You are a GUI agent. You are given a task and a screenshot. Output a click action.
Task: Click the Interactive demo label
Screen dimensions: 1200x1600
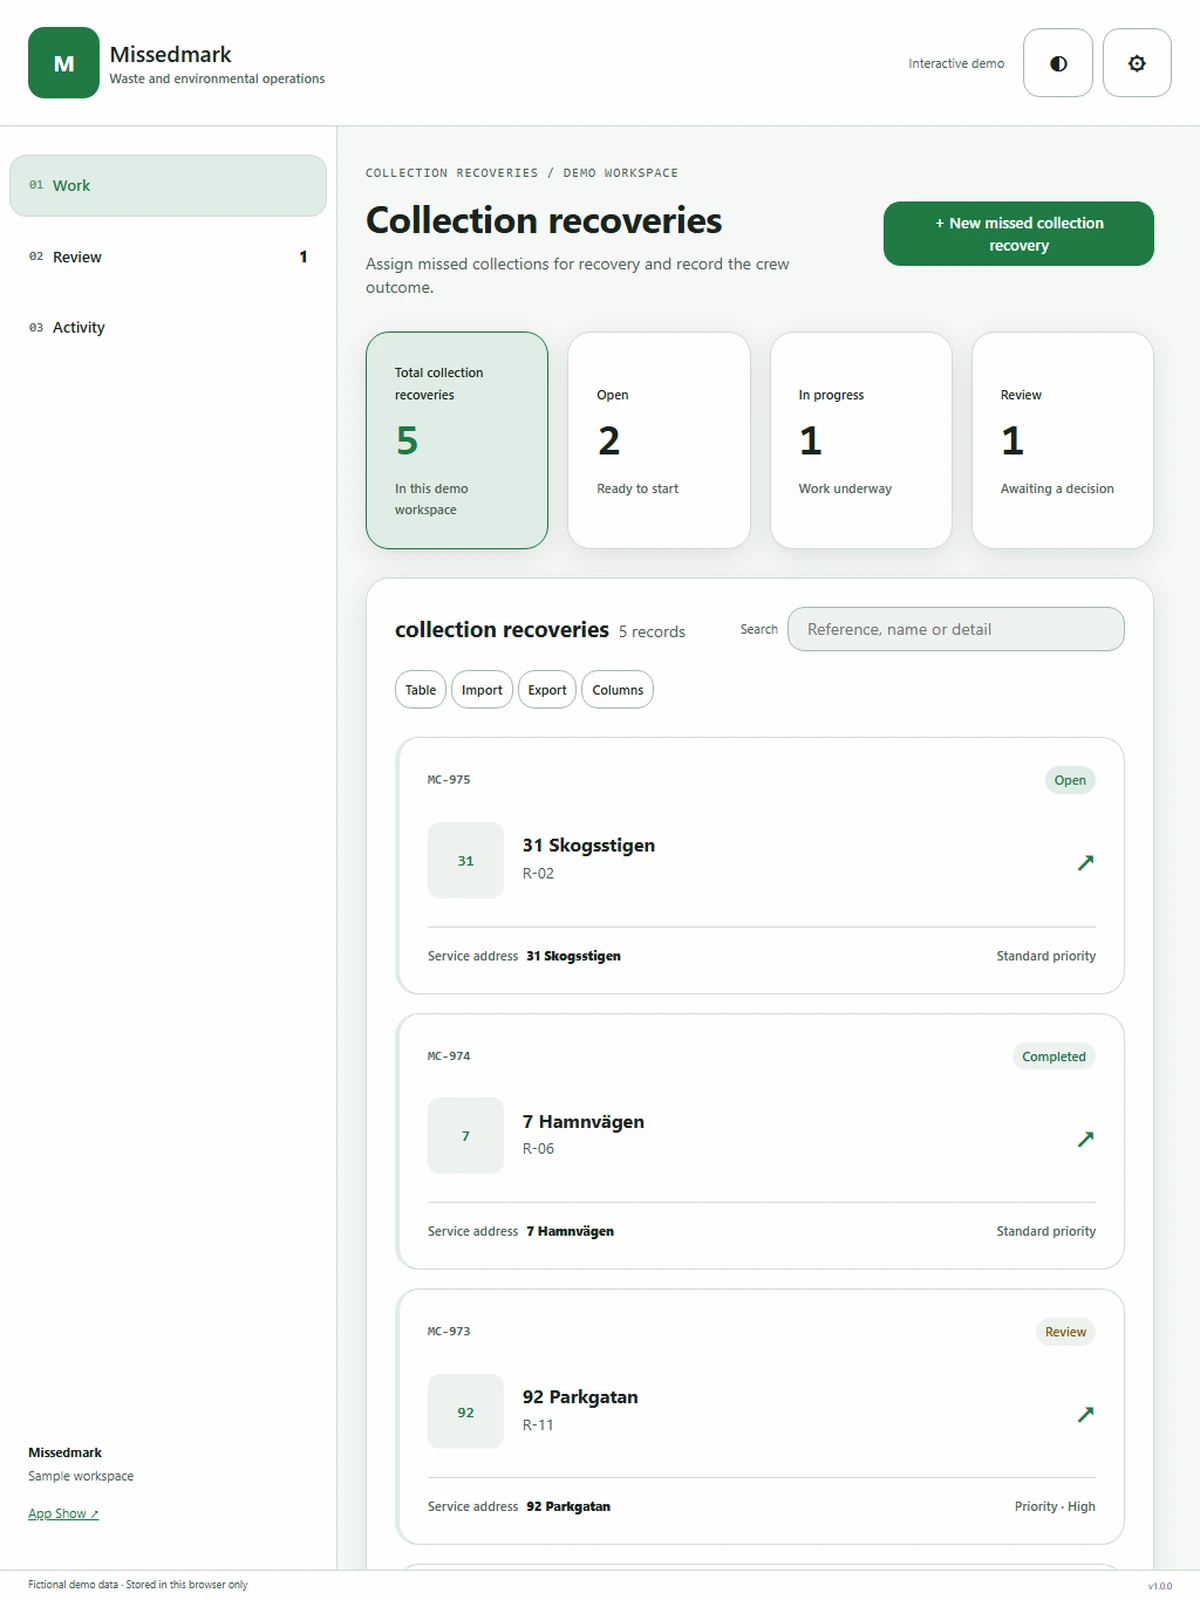tap(956, 63)
